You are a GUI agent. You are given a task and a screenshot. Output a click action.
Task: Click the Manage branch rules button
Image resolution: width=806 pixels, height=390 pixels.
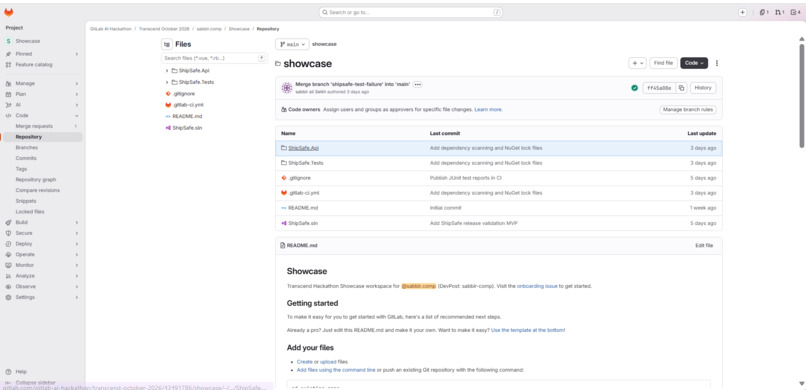687,109
